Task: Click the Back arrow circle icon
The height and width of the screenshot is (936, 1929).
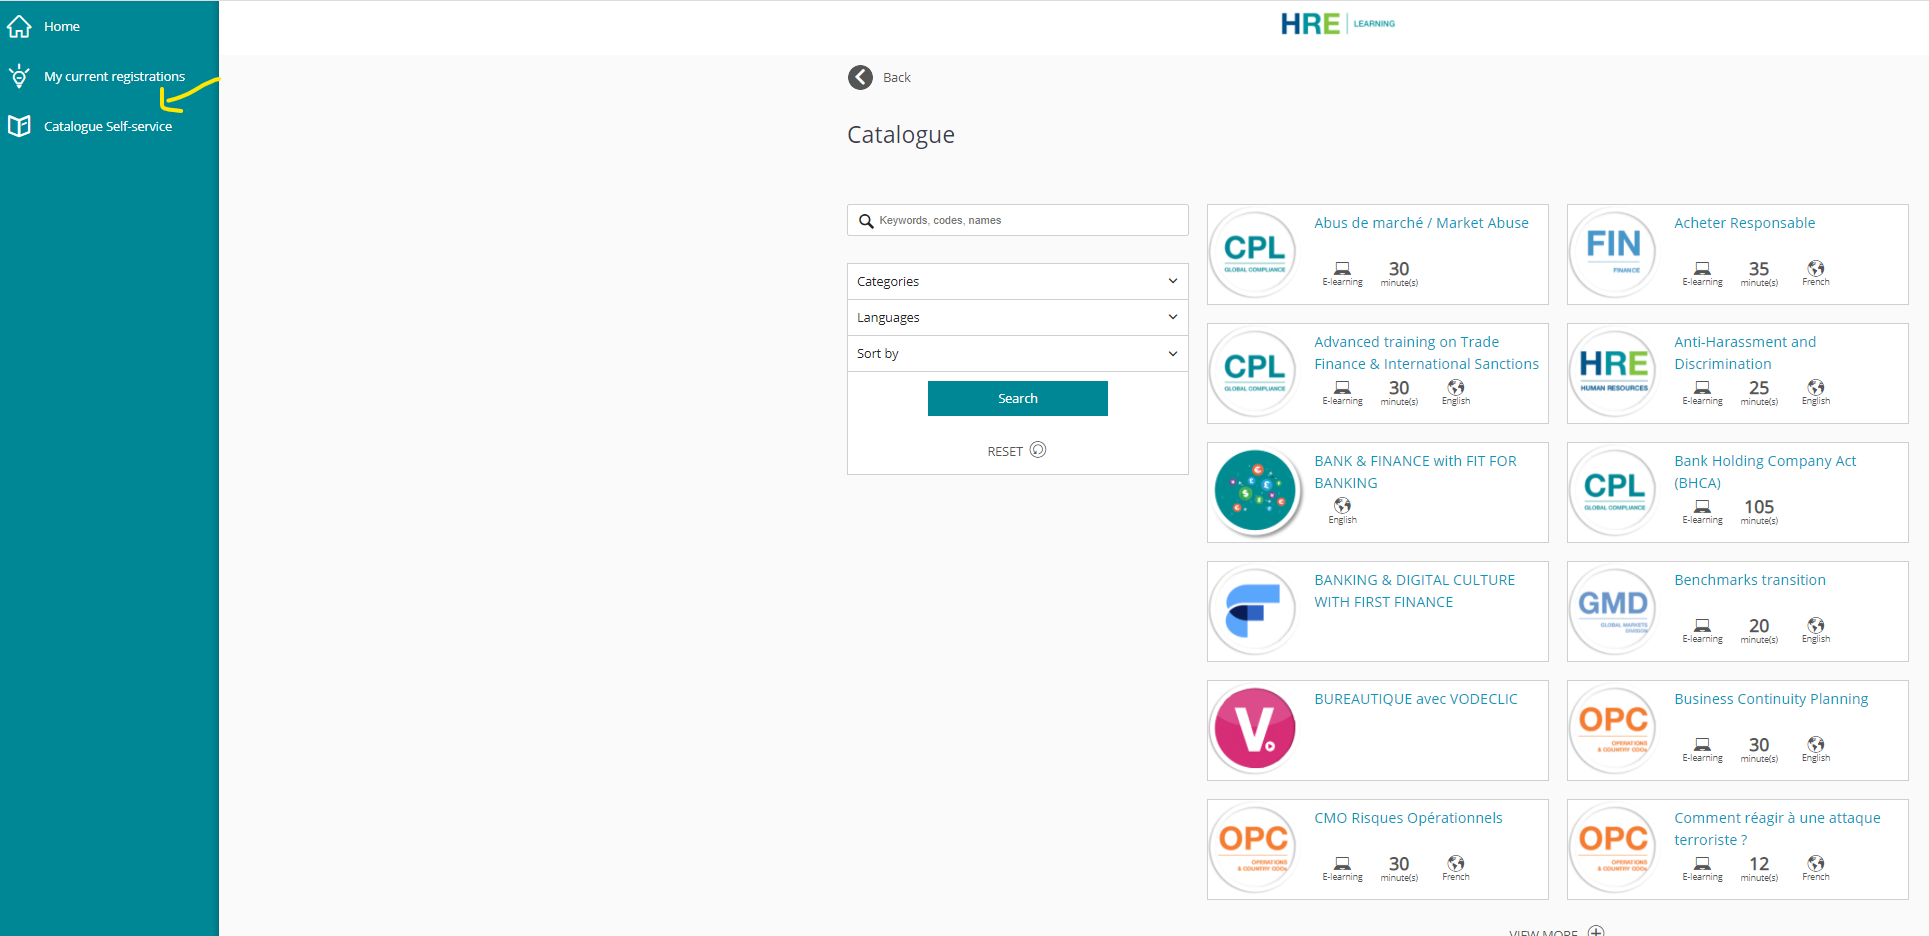Action: click(860, 77)
